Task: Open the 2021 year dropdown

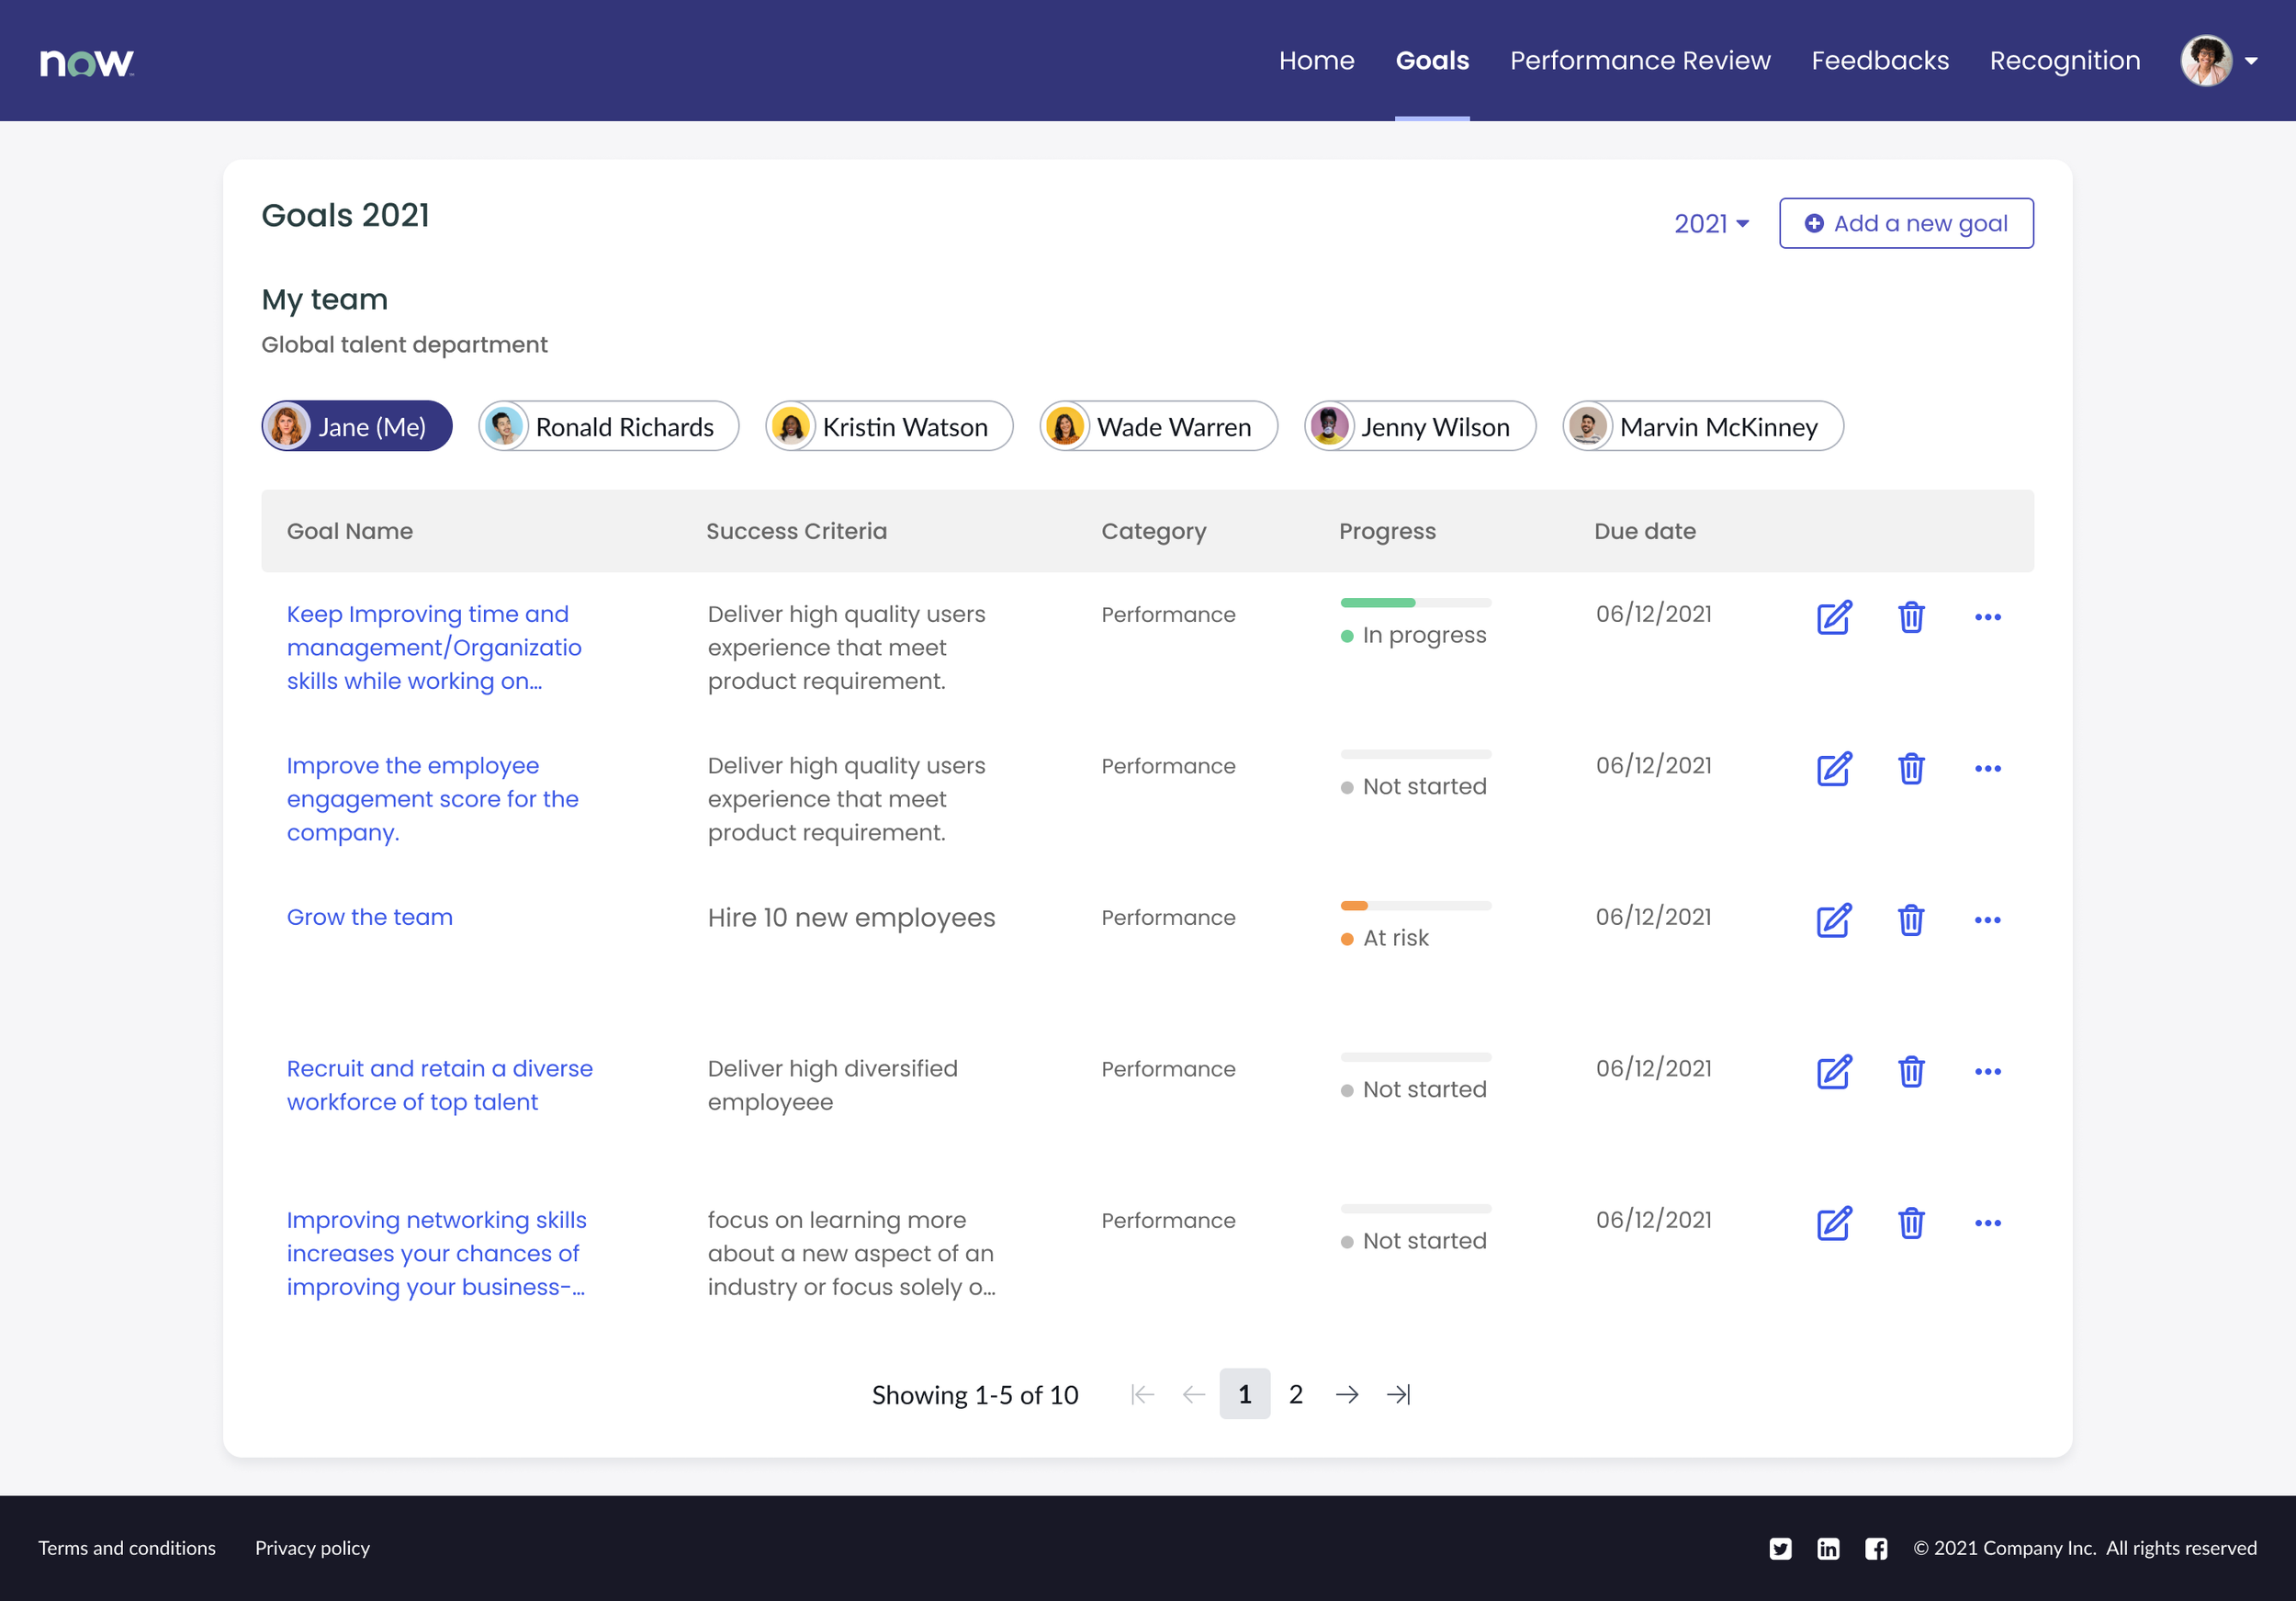Action: [1711, 223]
